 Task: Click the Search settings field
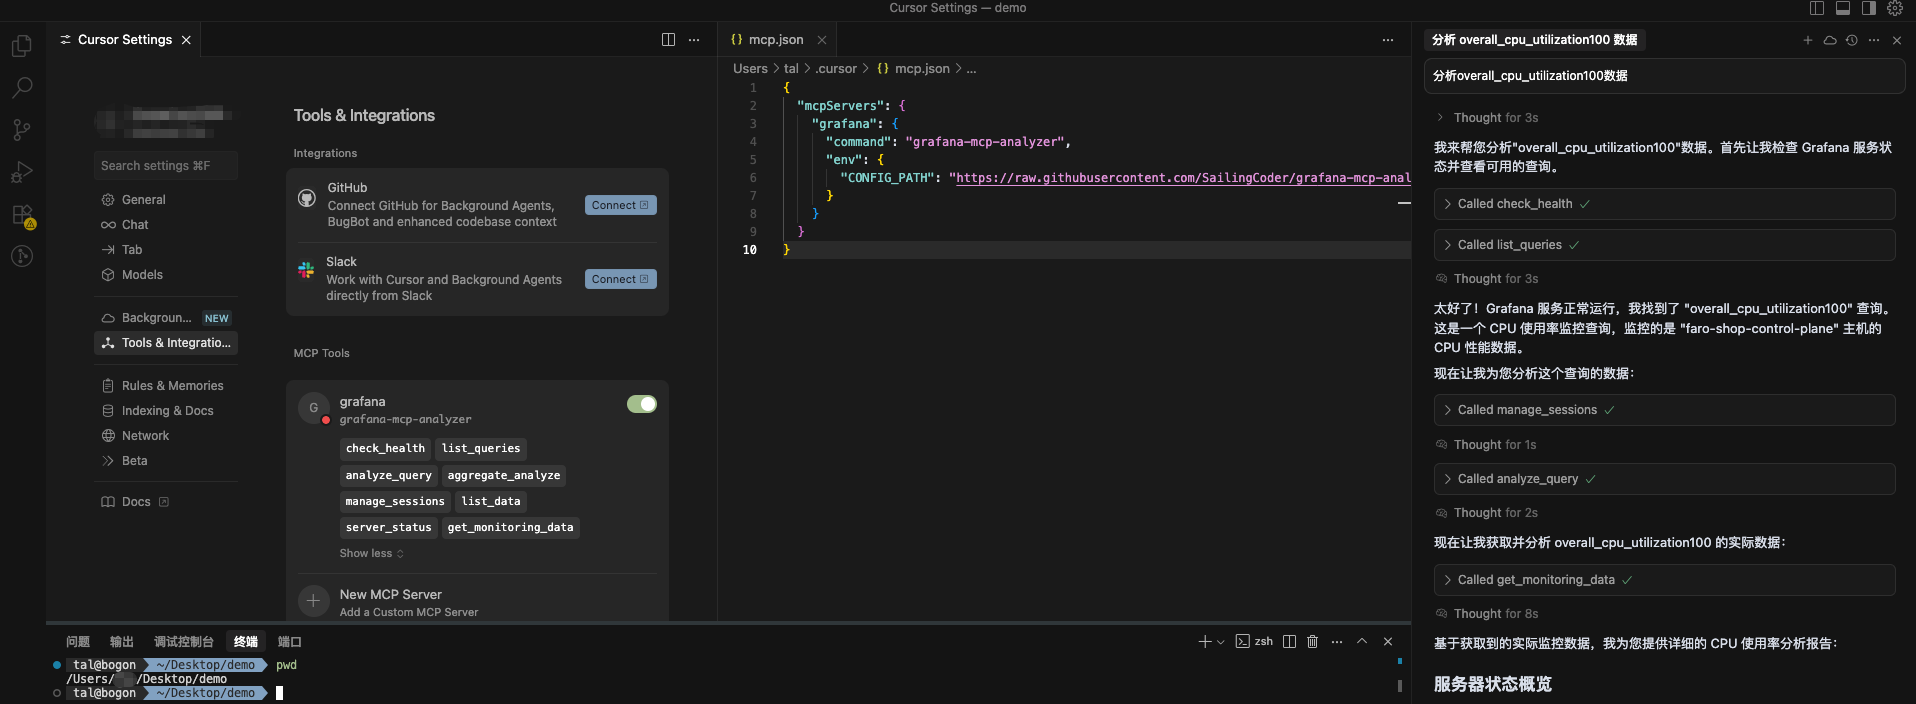coord(166,166)
